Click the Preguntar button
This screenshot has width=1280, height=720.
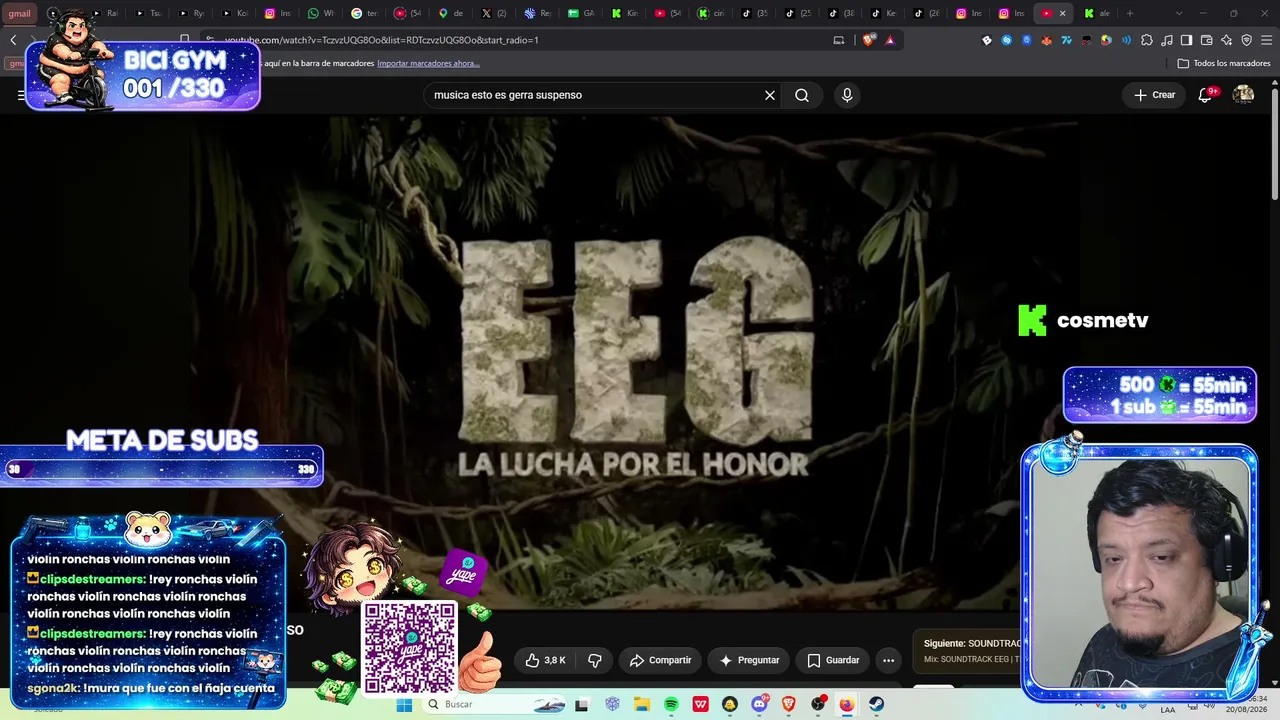(x=749, y=660)
